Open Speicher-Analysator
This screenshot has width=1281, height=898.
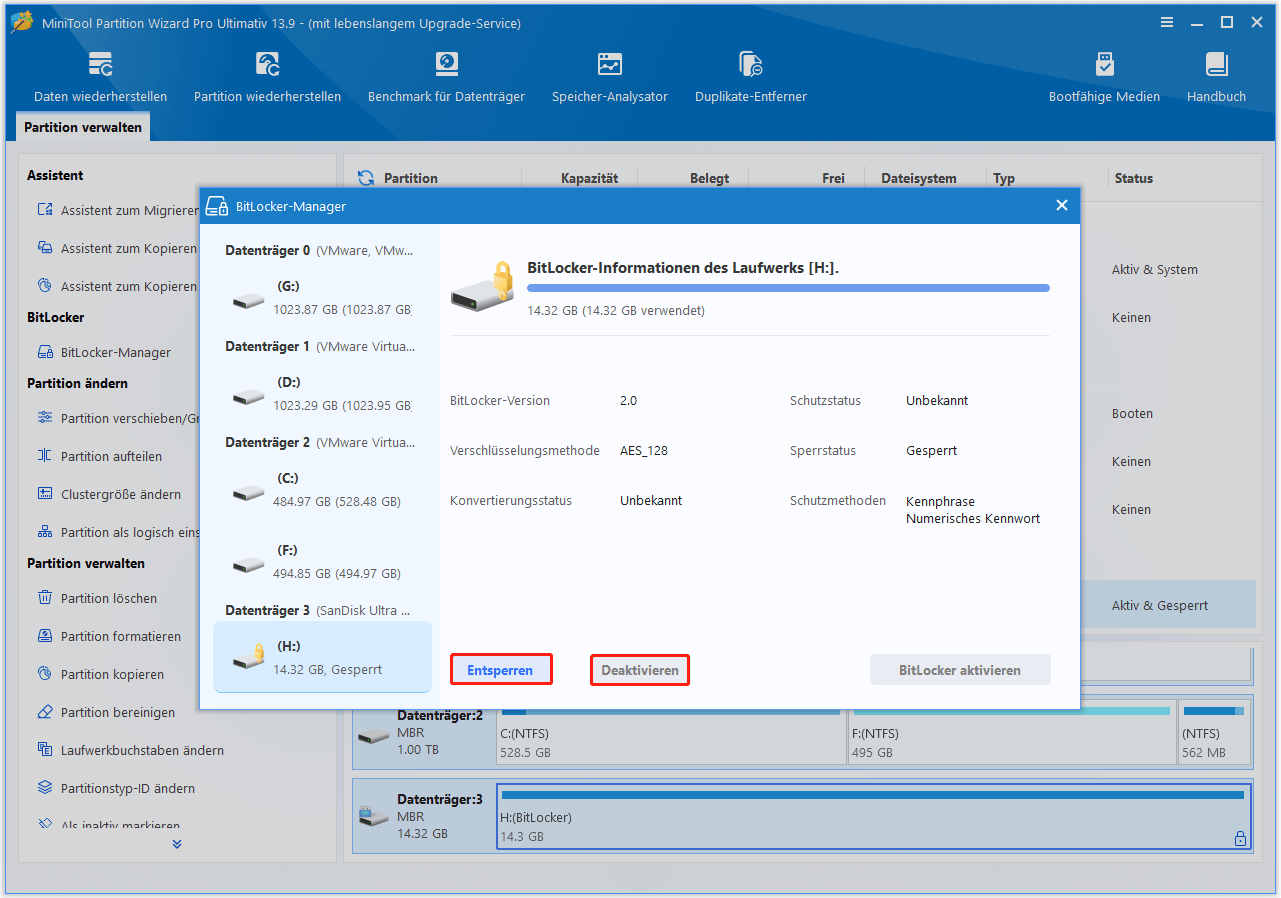coord(609,78)
